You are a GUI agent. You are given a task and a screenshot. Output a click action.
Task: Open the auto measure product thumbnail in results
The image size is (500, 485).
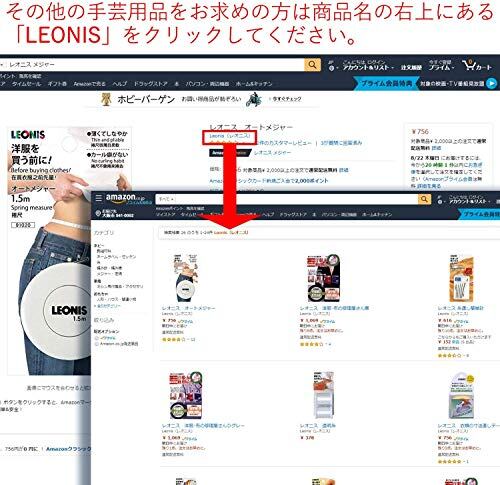coord(185,278)
